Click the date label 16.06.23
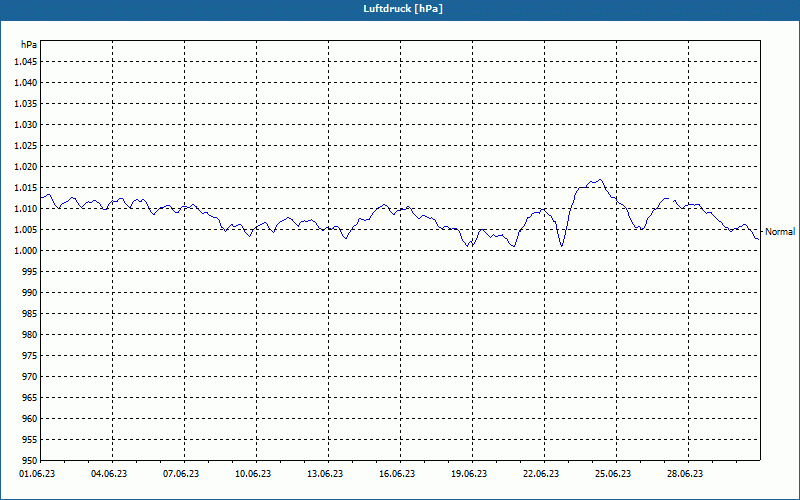Viewport: 800px width, 500px height. tap(397, 474)
